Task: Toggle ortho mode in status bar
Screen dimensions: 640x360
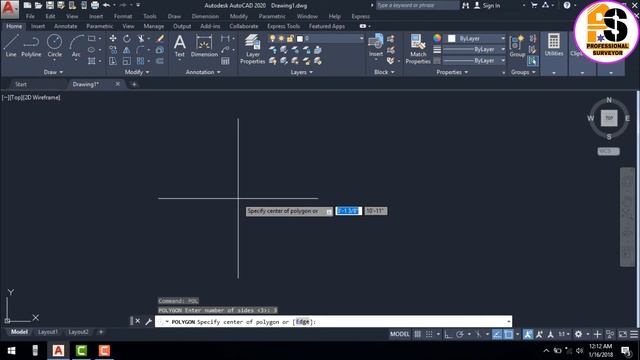Action: (x=448, y=334)
